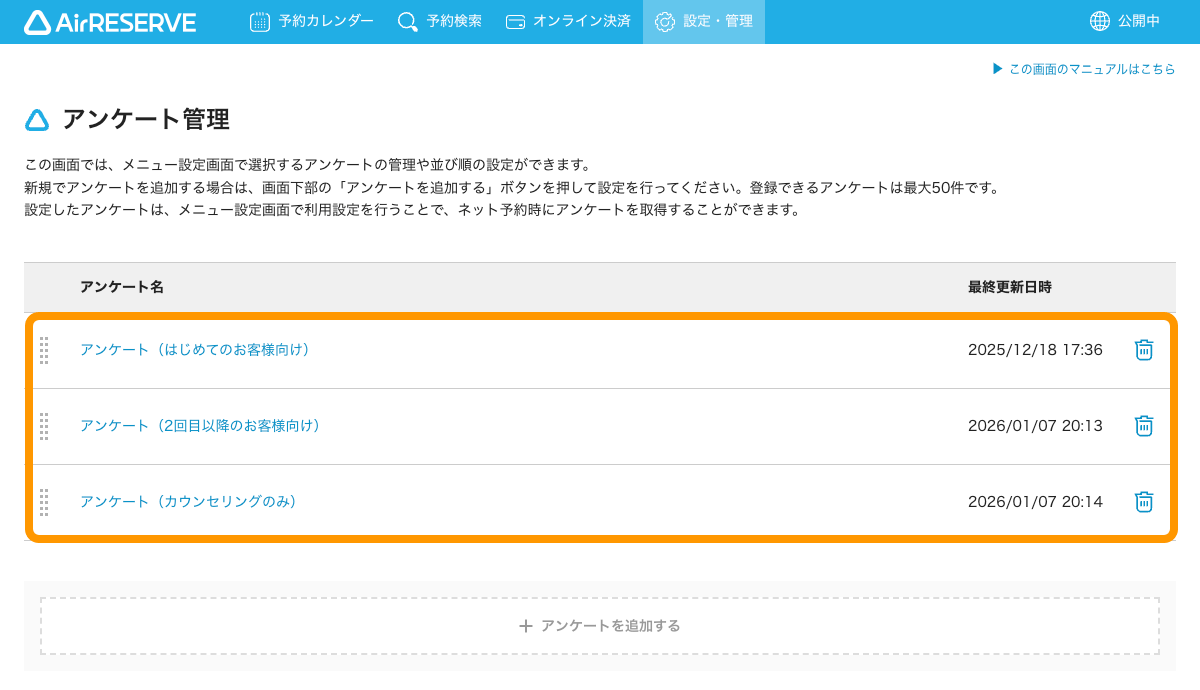Remove the カウンセリングのみ survey with trash icon
The width and height of the screenshot is (1200, 690).
(1144, 502)
